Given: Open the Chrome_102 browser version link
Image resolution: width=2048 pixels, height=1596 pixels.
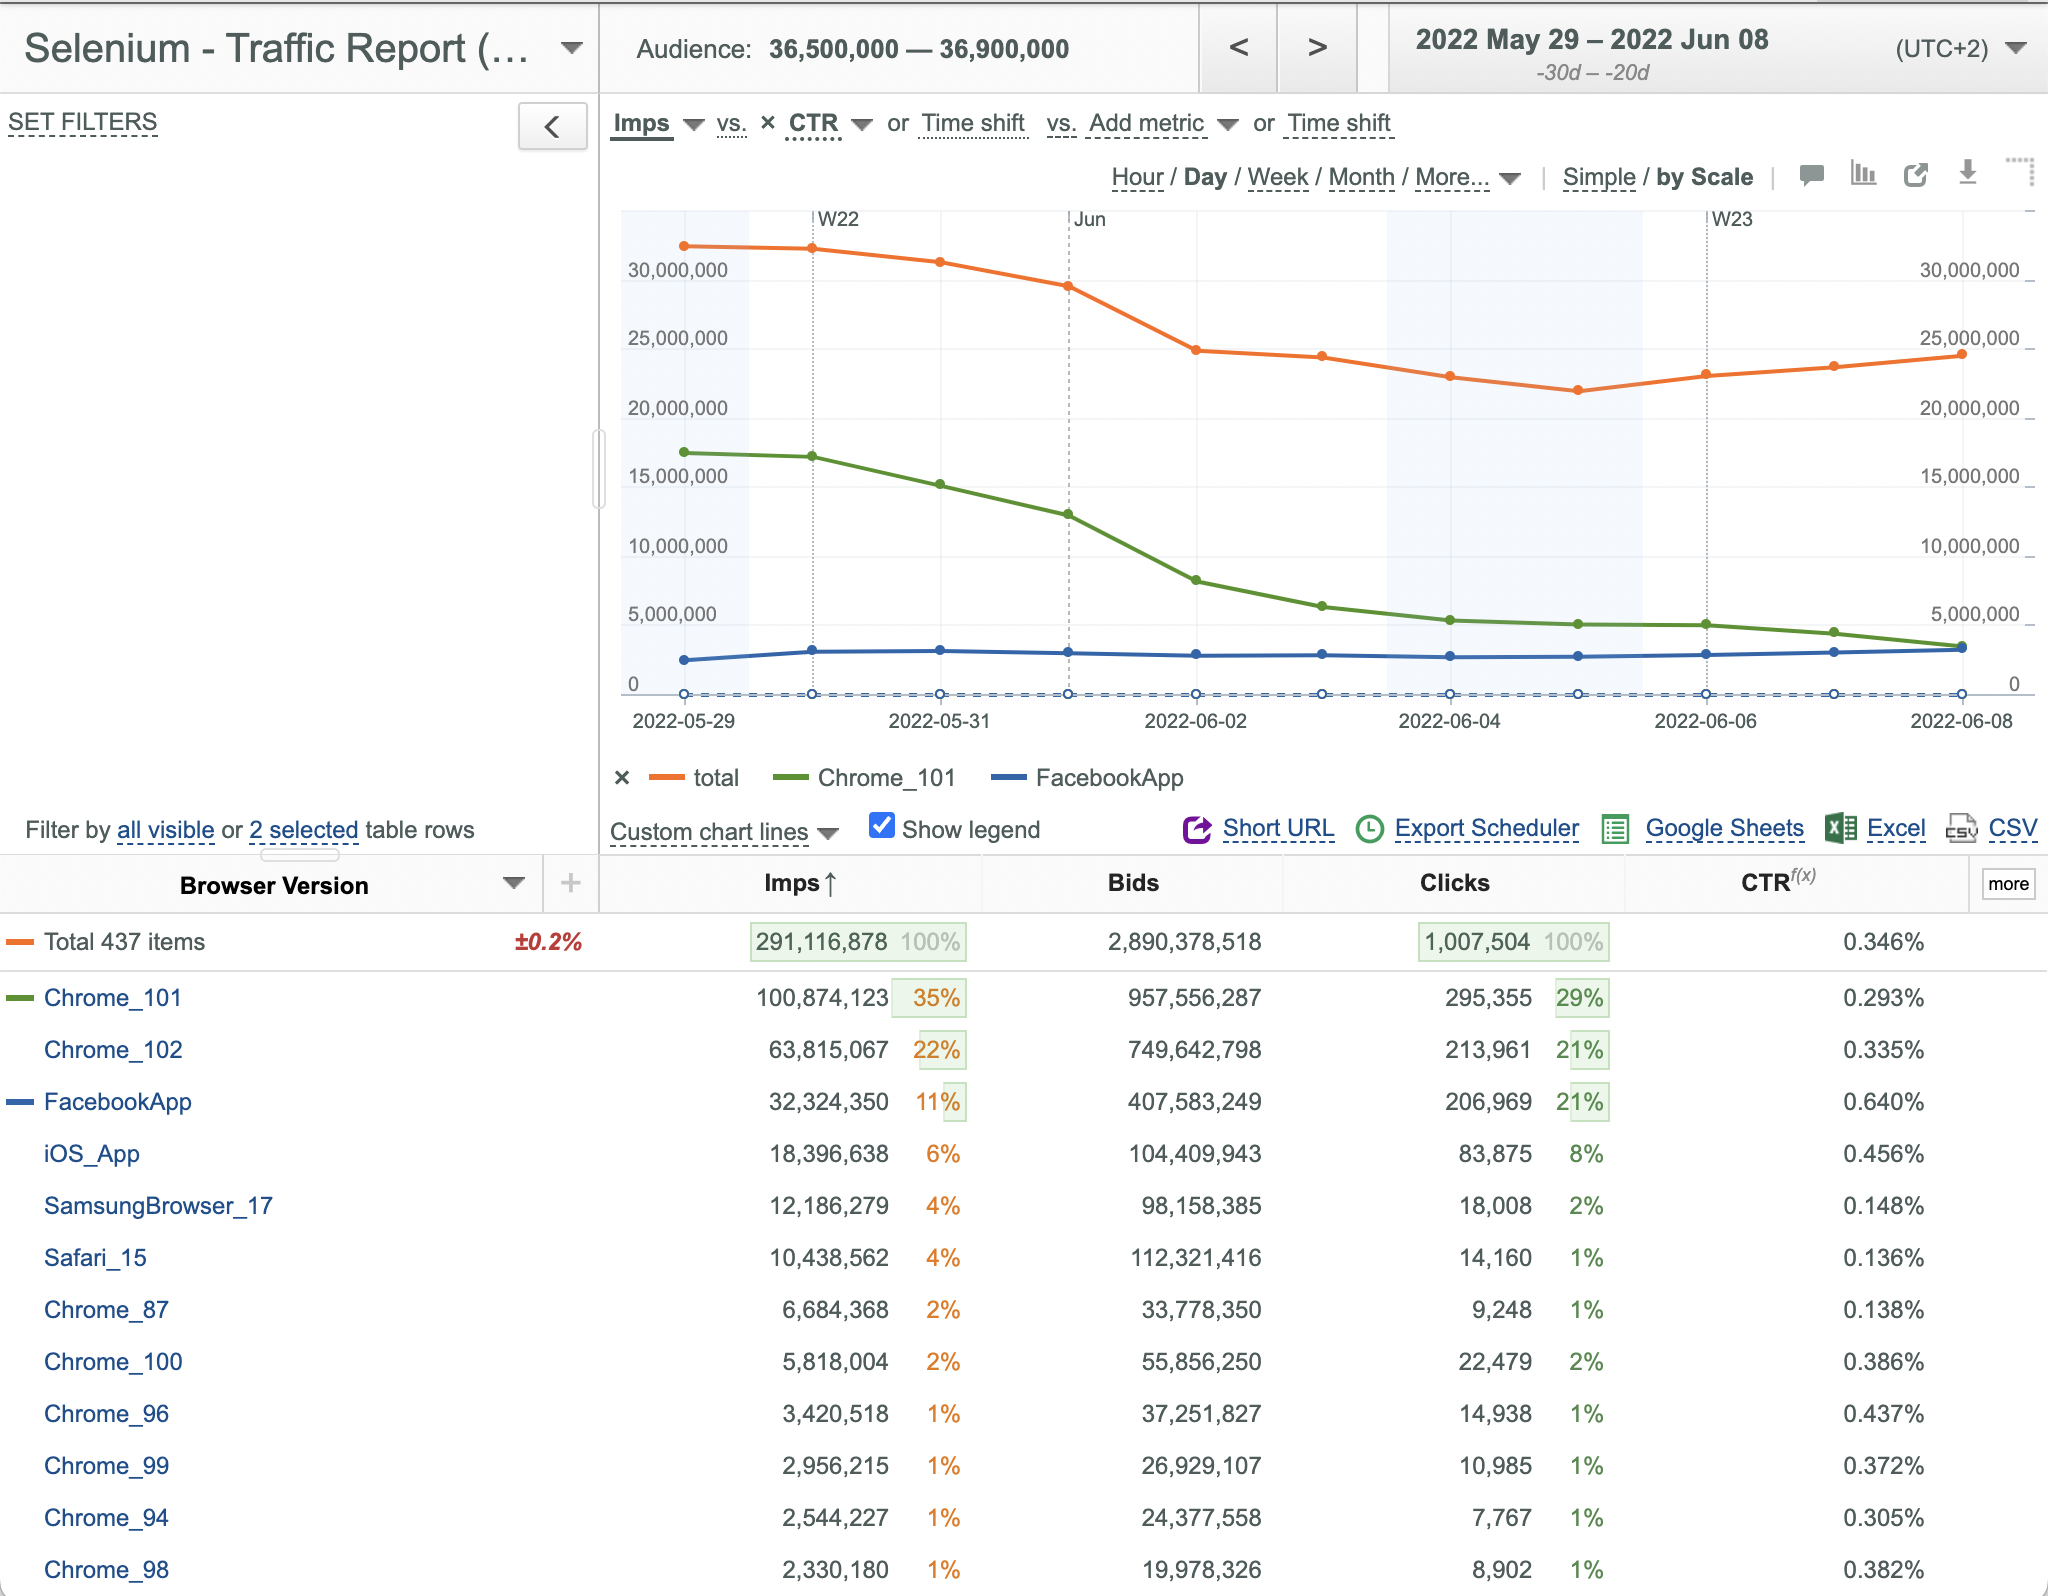Looking at the screenshot, I should click(113, 1050).
